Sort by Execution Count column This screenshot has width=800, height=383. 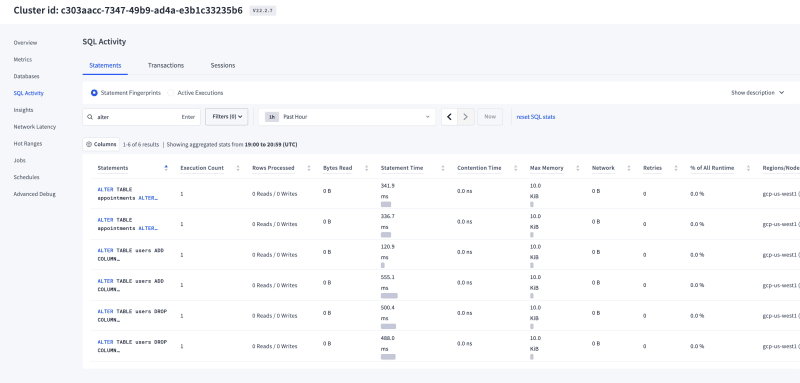pyautogui.click(x=202, y=168)
